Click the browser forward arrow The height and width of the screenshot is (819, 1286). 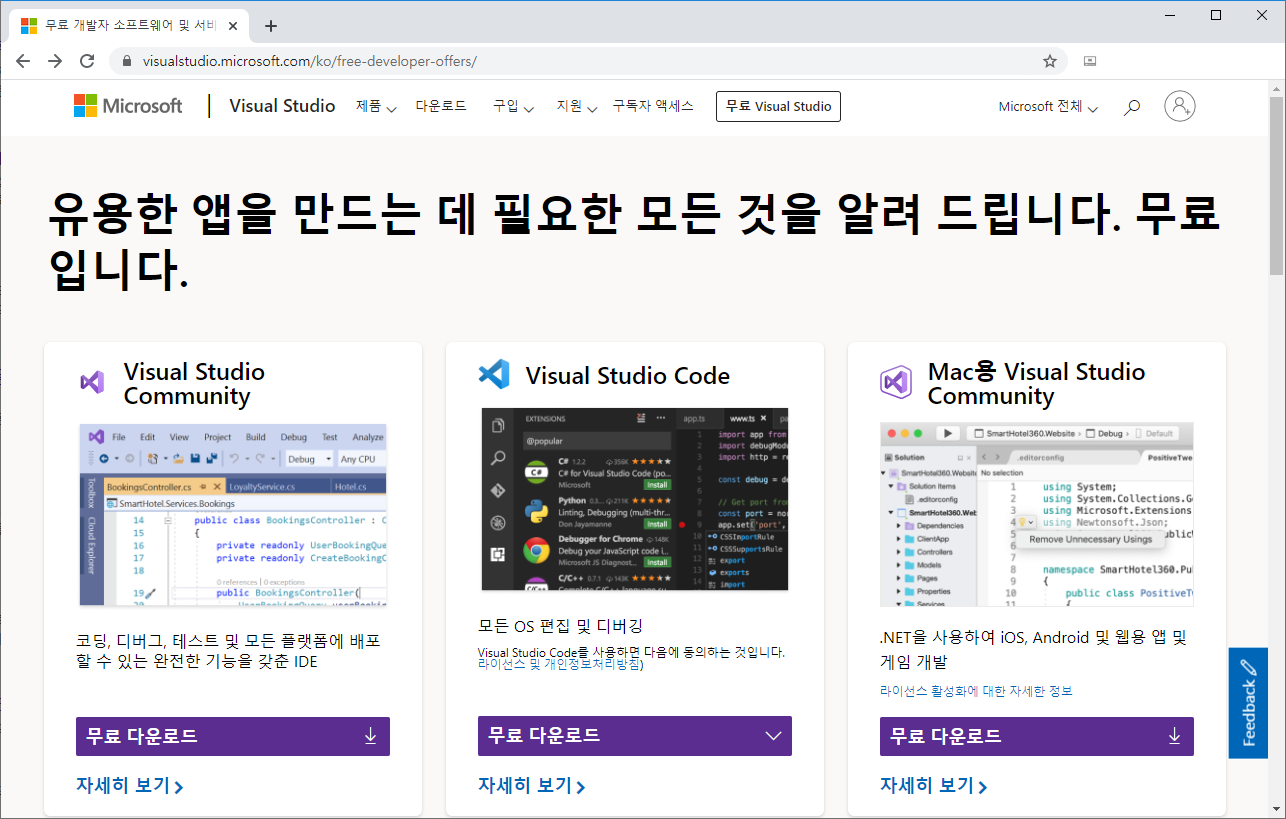pos(55,61)
